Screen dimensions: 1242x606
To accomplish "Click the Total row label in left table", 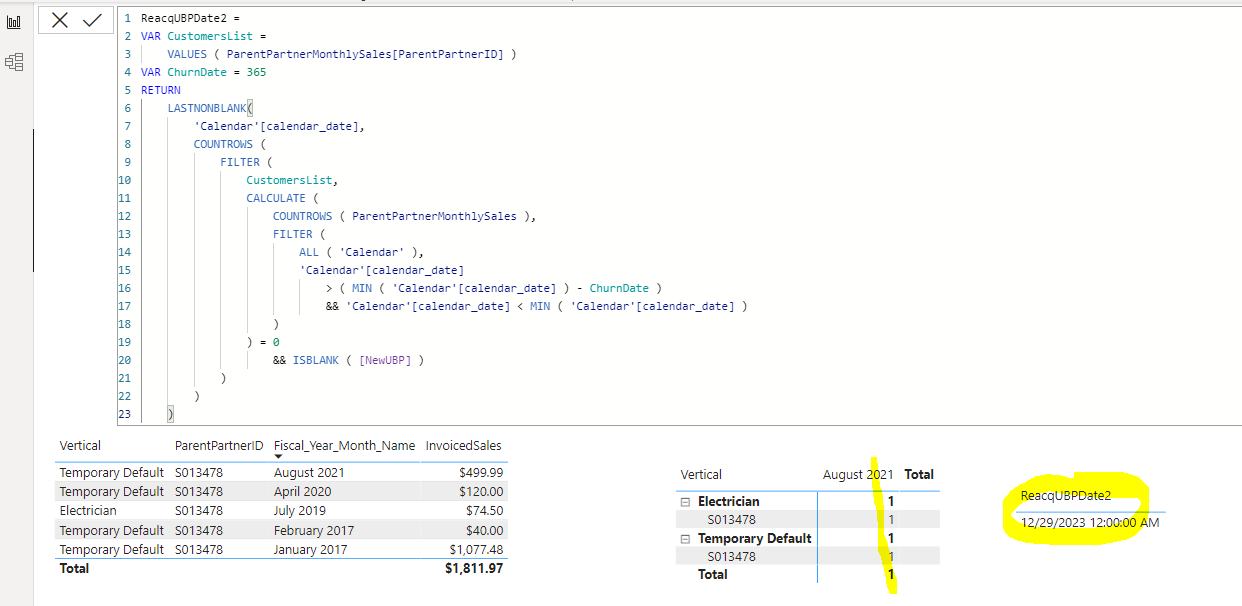I will point(74,569).
